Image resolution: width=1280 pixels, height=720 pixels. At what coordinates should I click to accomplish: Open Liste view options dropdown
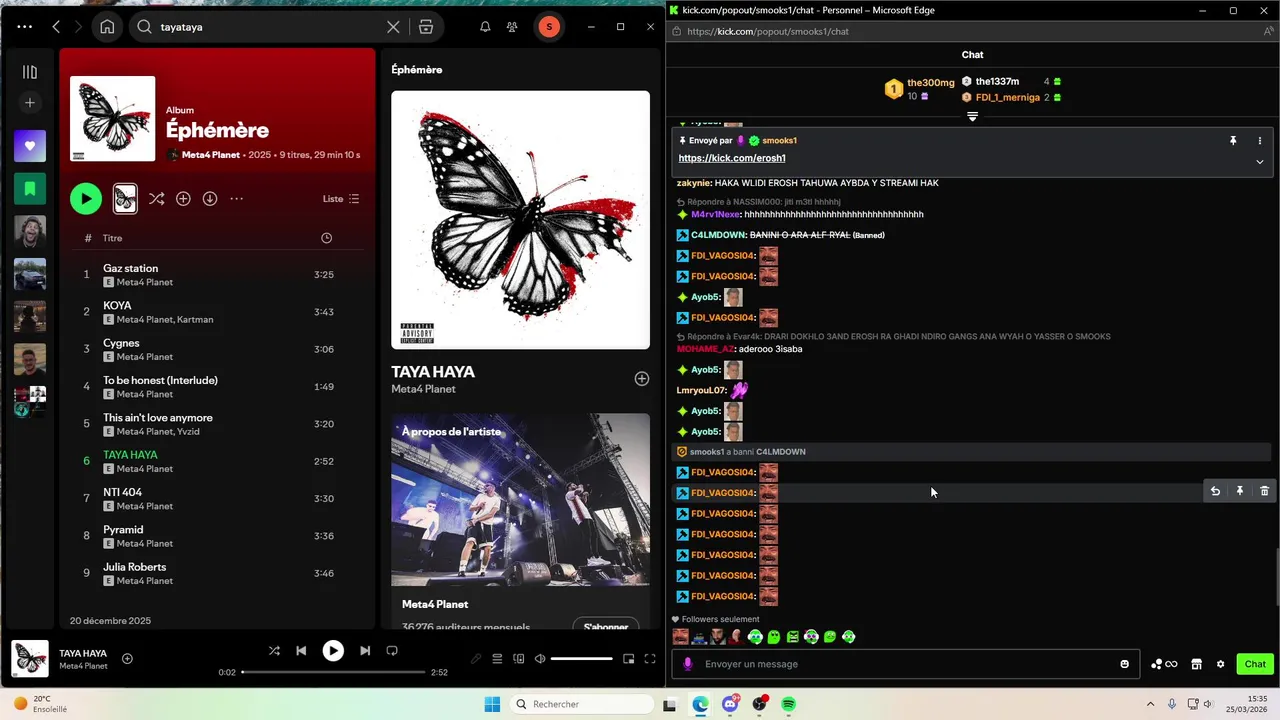pyautogui.click(x=341, y=199)
